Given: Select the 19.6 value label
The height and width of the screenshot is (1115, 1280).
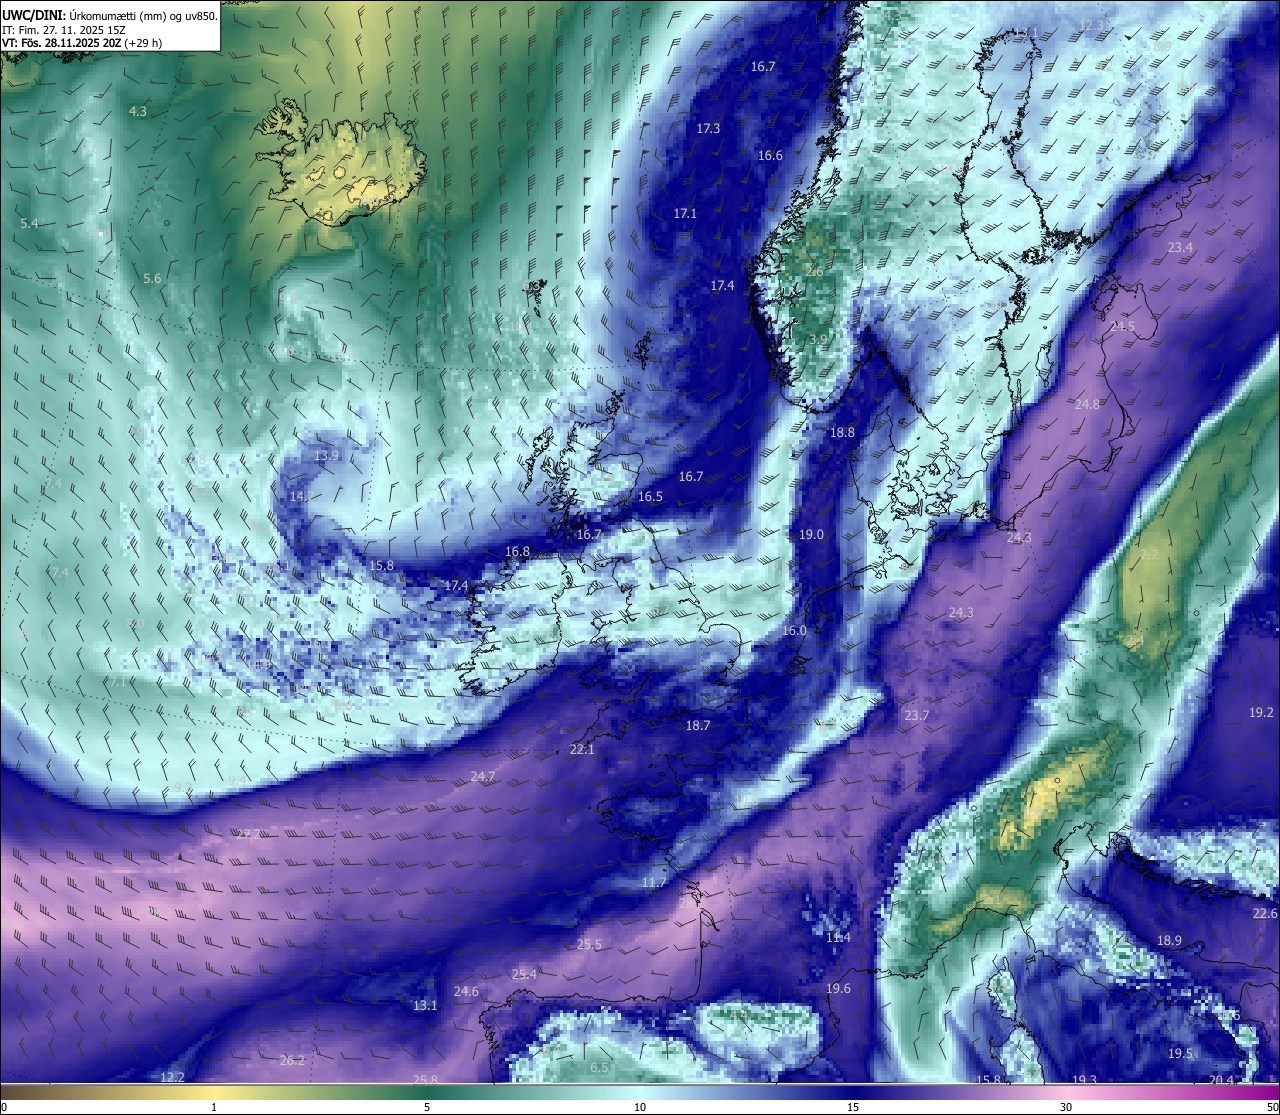Looking at the screenshot, I should point(838,989).
